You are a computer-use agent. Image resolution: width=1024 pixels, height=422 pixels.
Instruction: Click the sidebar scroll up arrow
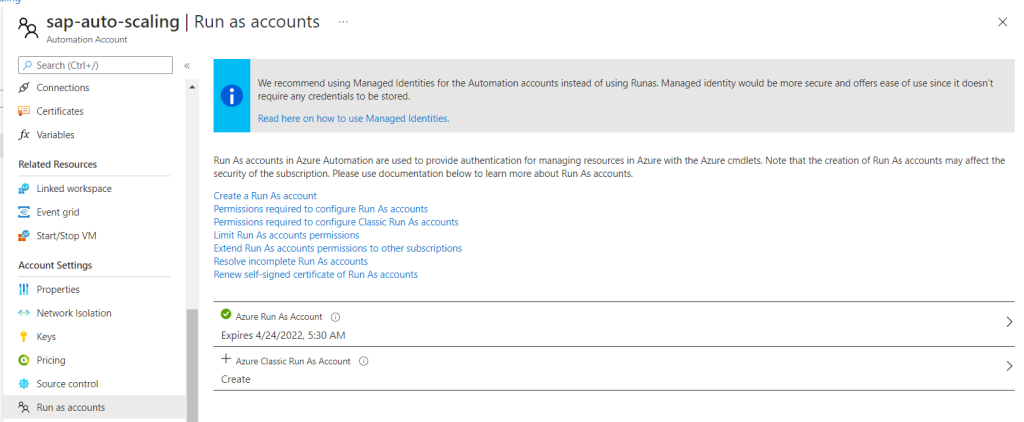click(x=192, y=87)
